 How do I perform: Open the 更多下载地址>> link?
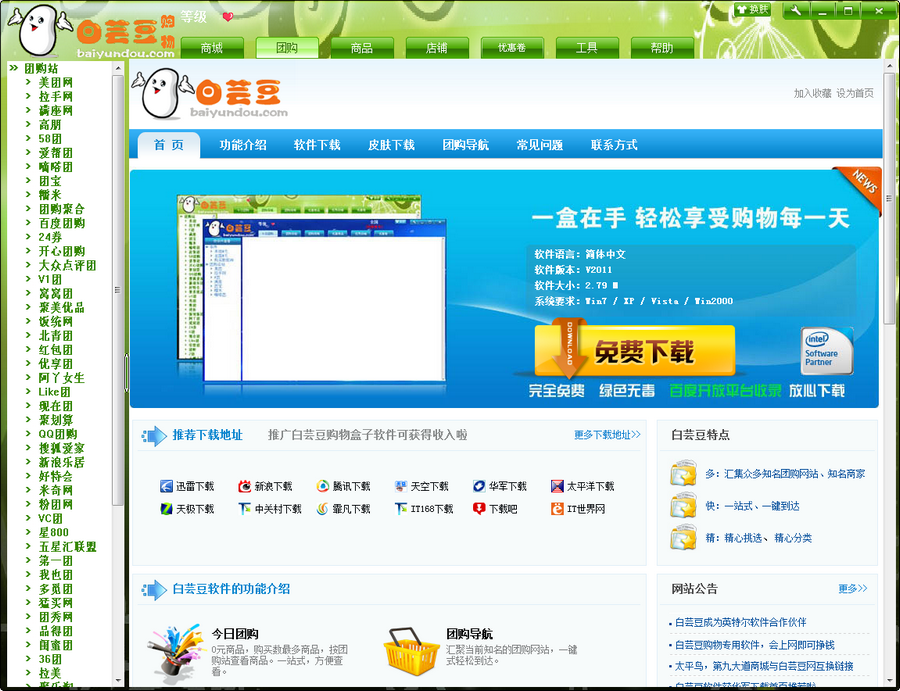pos(607,435)
